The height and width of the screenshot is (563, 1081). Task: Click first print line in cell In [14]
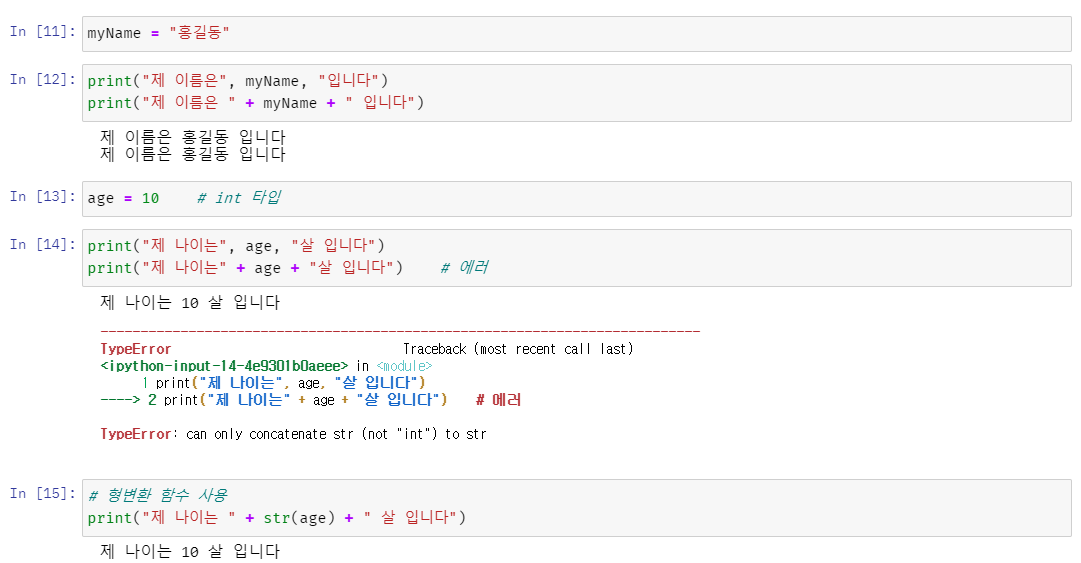coord(236,245)
